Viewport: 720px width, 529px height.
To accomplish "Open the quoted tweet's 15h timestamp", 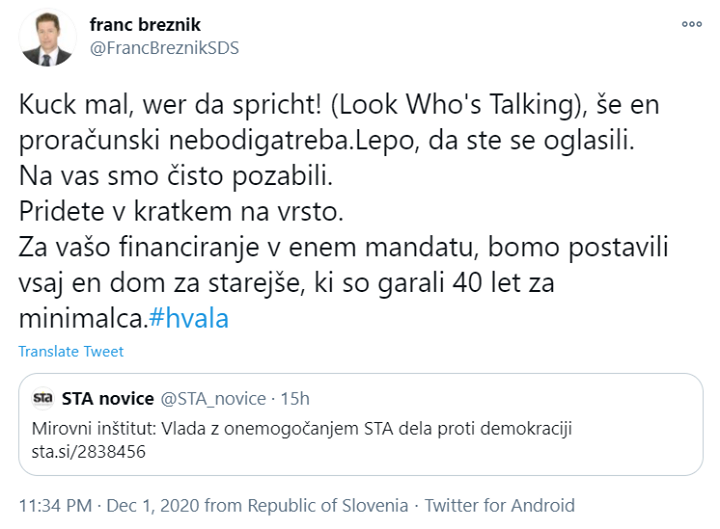I will point(293,399).
